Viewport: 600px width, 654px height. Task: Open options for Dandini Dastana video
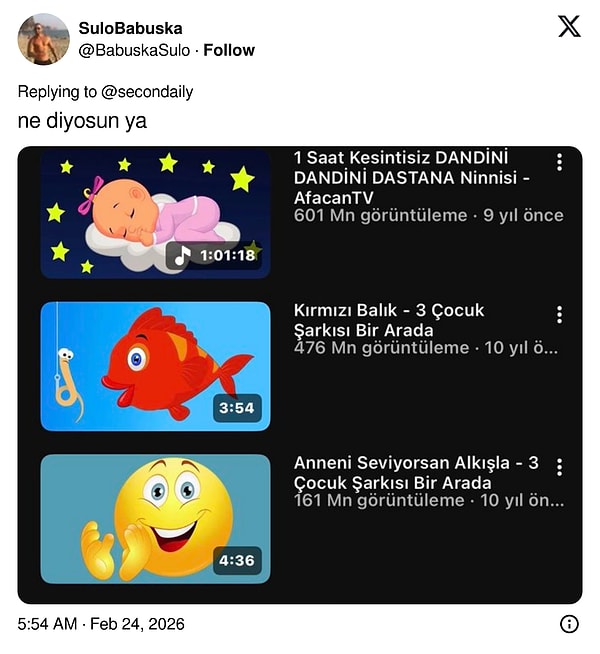pyautogui.click(x=559, y=162)
